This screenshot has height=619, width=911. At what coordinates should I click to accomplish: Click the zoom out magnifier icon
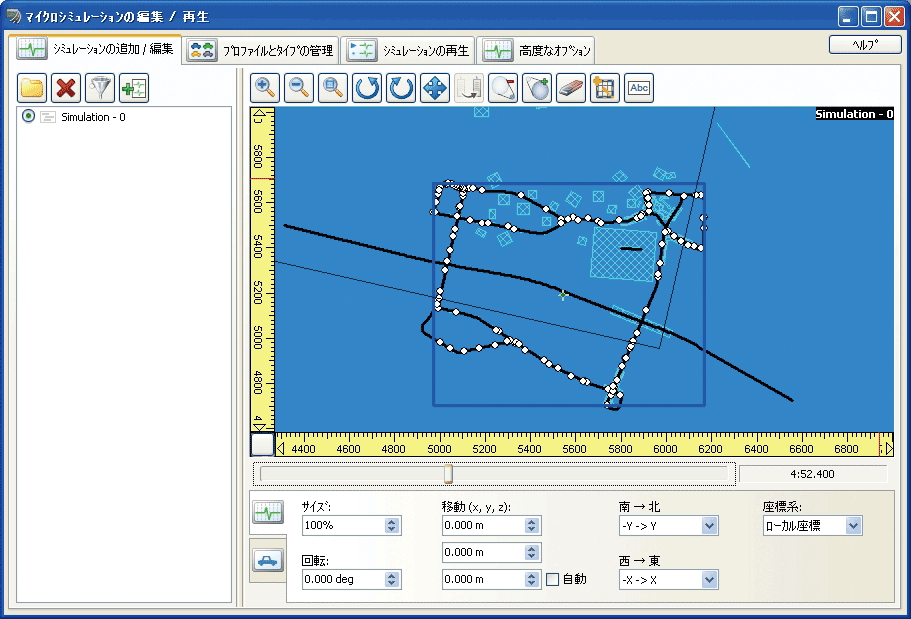click(299, 88)
